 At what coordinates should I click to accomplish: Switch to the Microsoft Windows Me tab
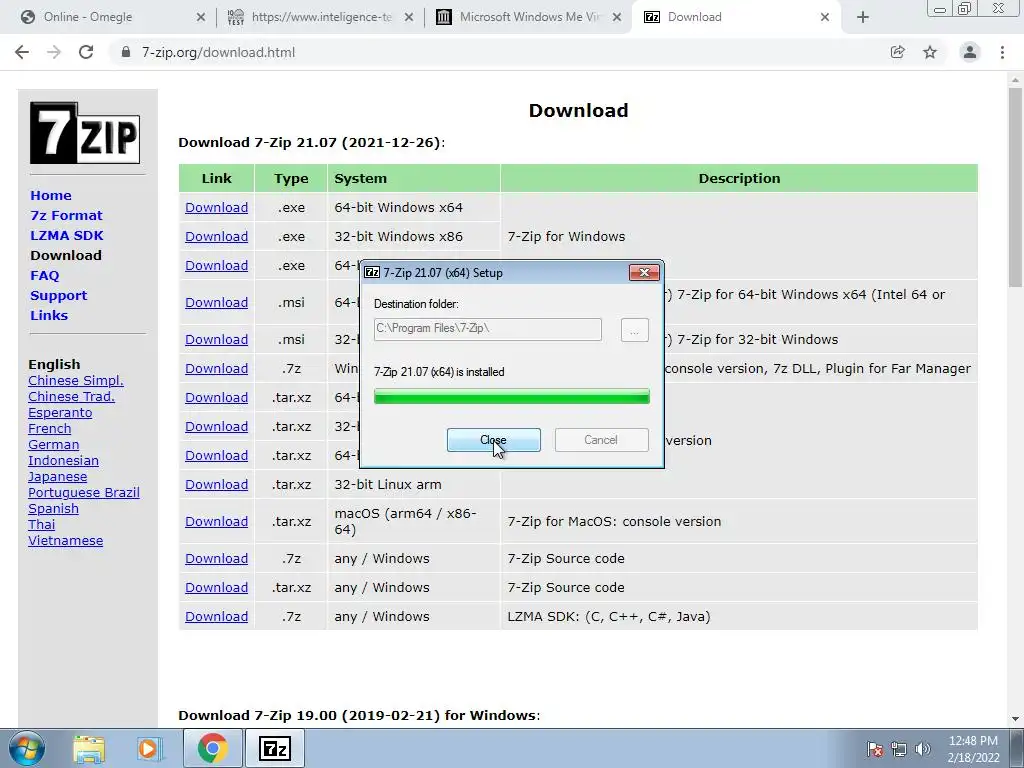529,17
